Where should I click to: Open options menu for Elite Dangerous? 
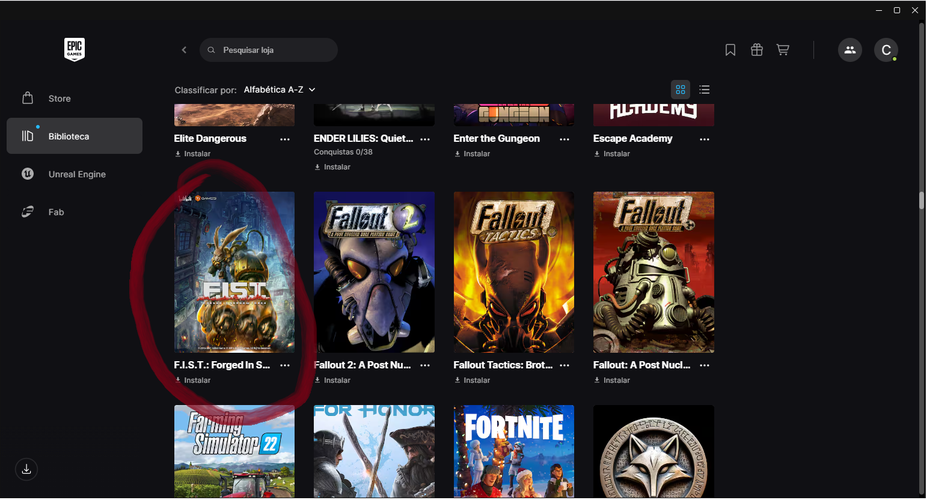click(x=285, y=139)
